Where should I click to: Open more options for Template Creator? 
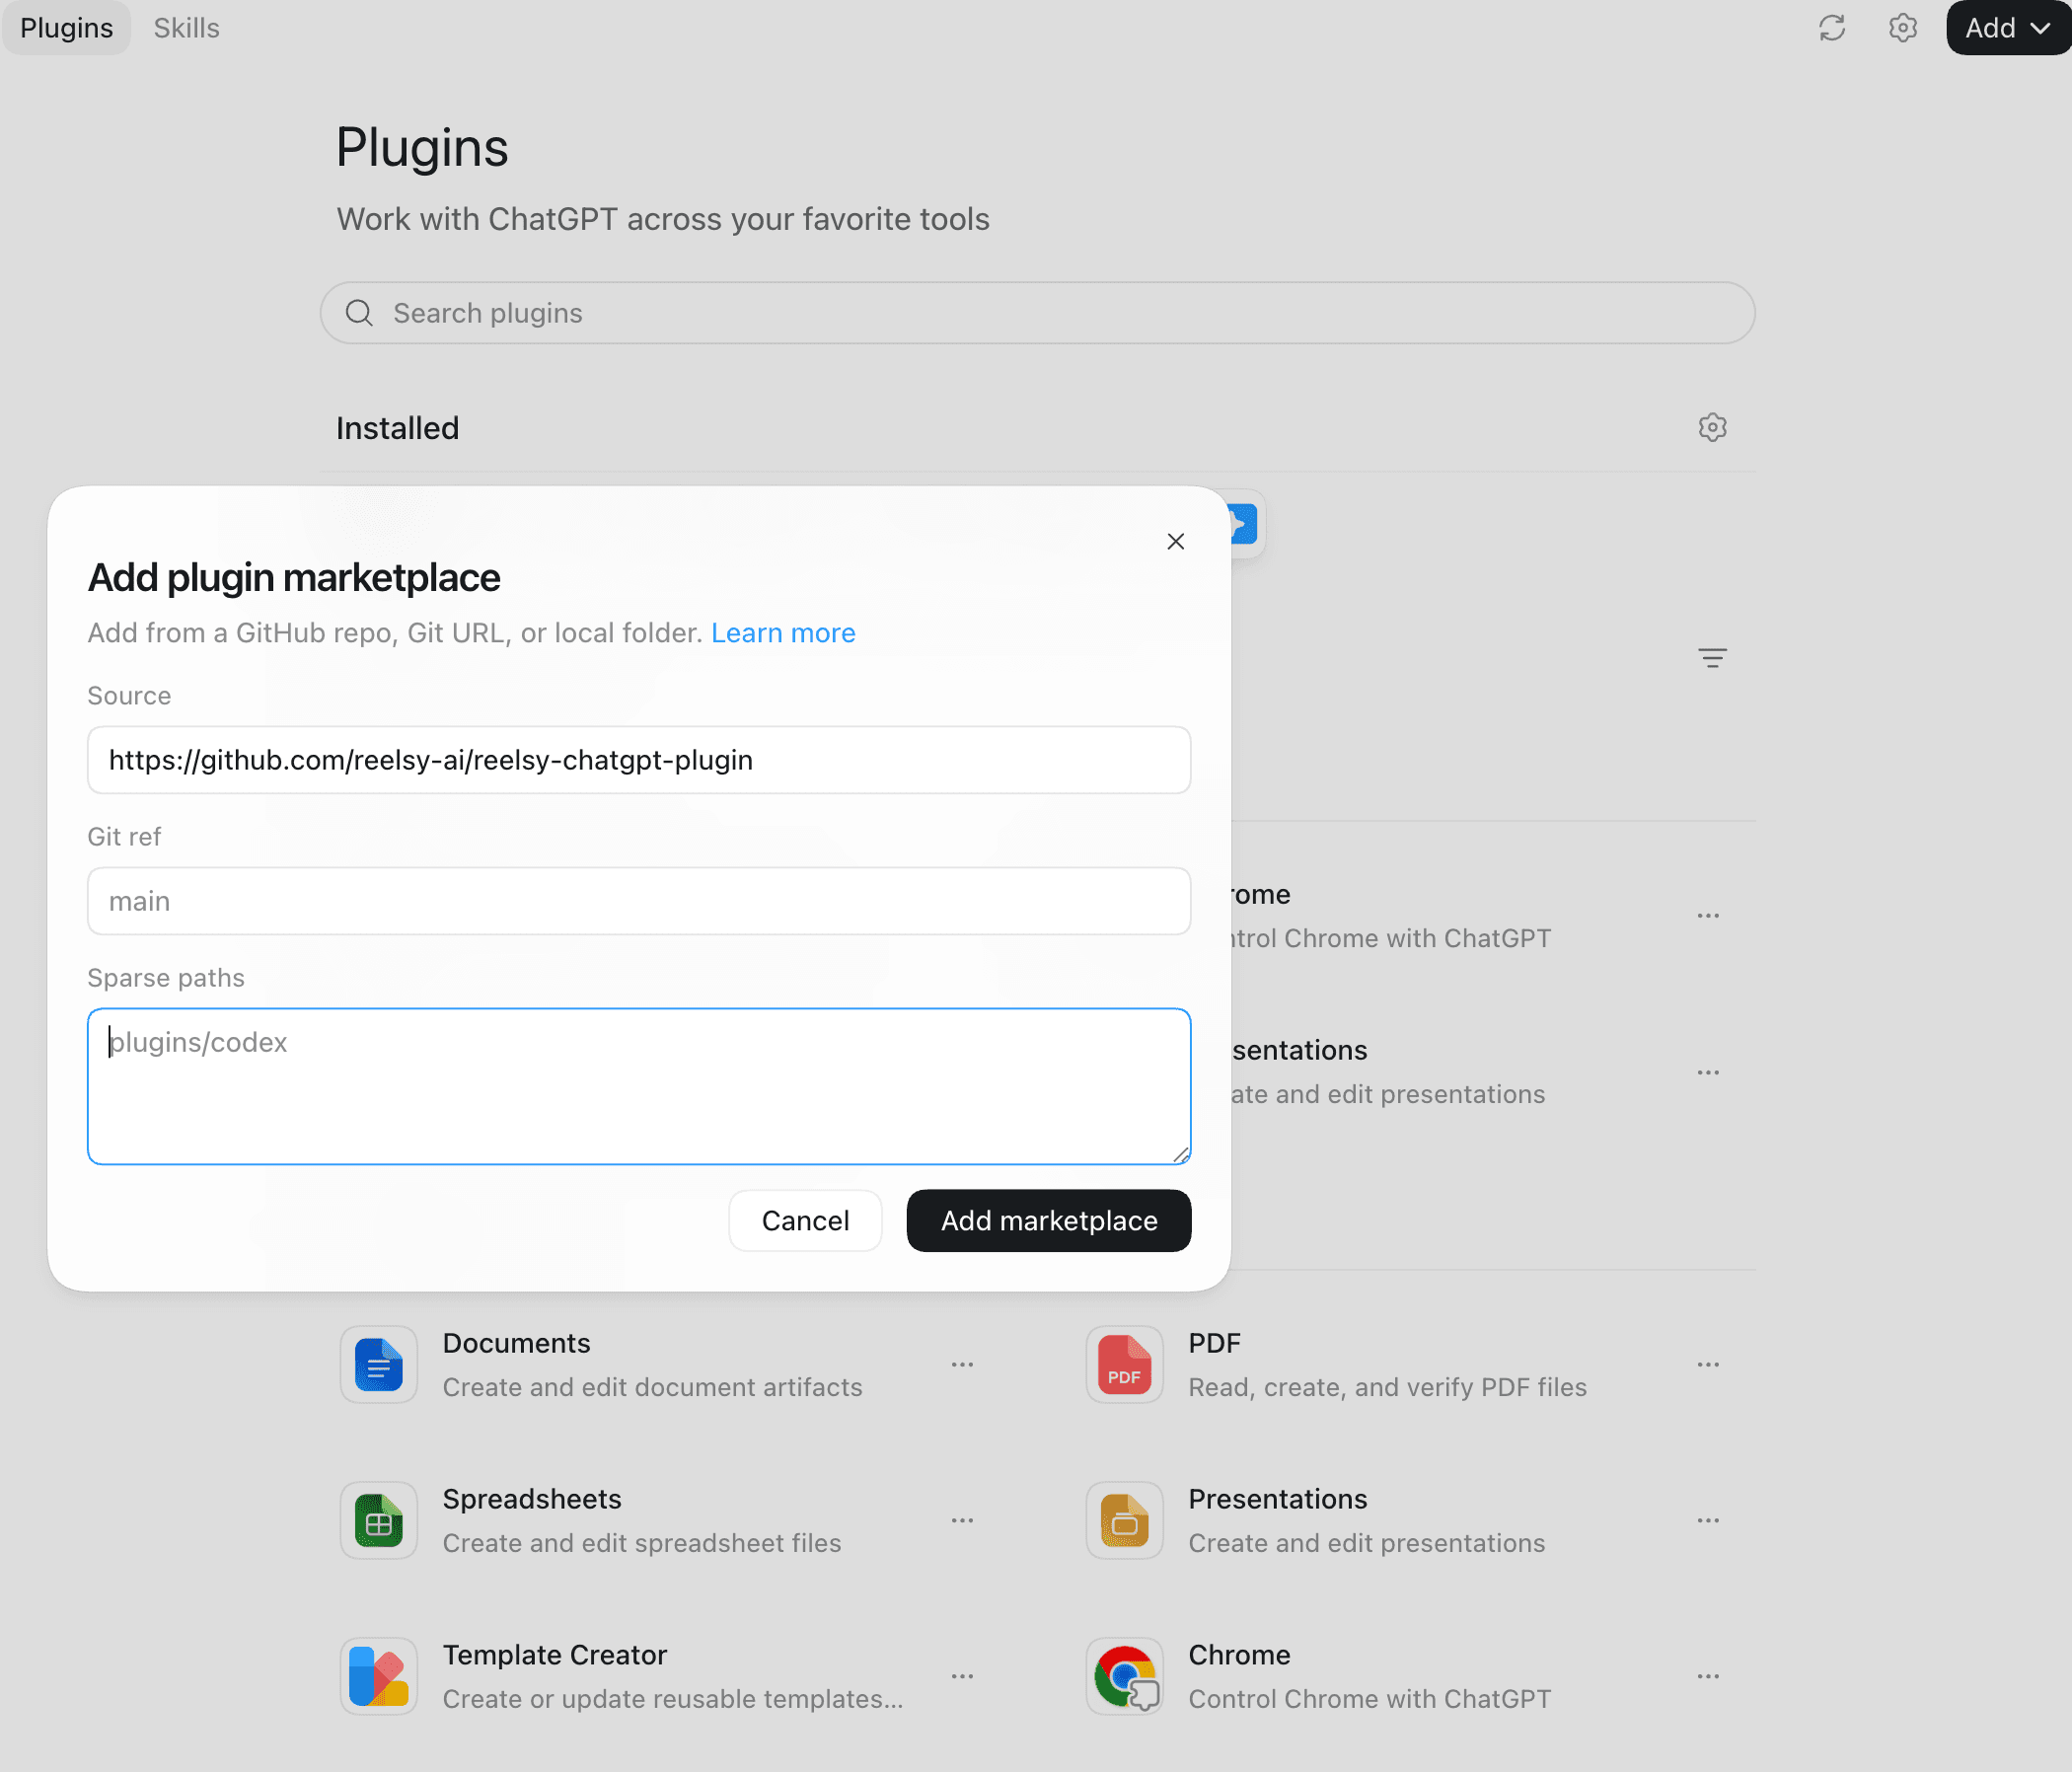pyautogui.click(x=962, y=1677)
